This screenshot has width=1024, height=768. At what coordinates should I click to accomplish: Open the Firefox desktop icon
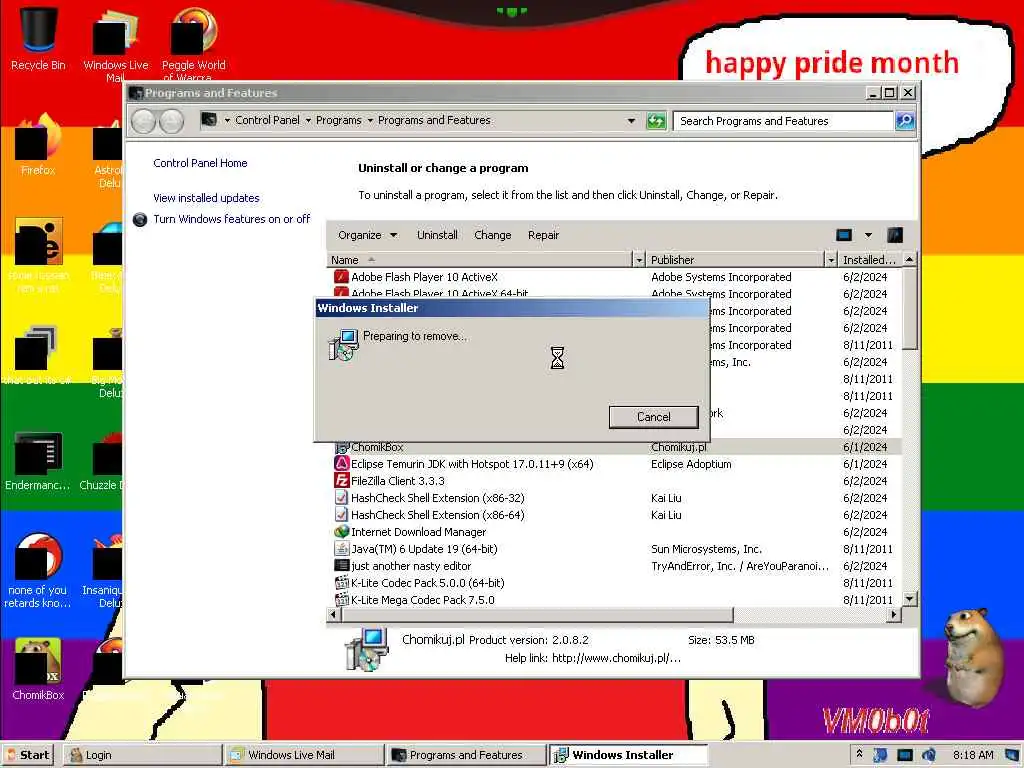pos(38,145)
